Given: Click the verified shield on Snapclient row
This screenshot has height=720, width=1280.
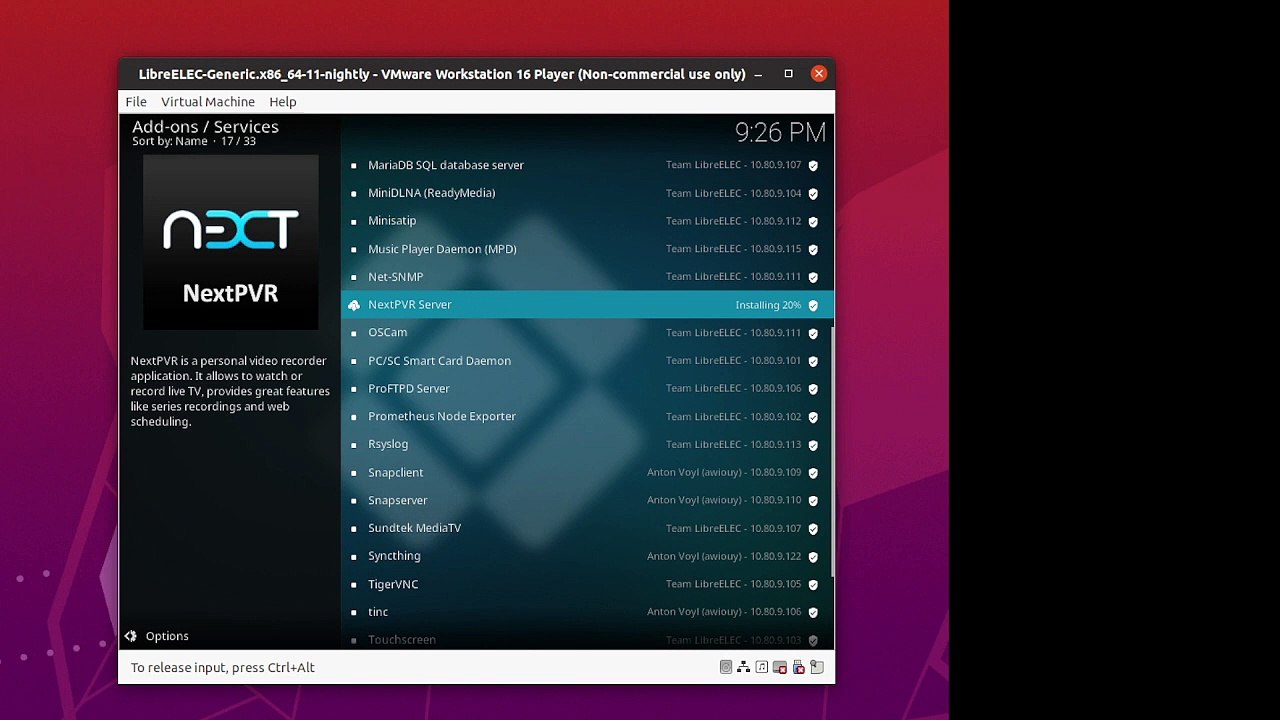Looking at the screenshot, I should pos(813,473).
